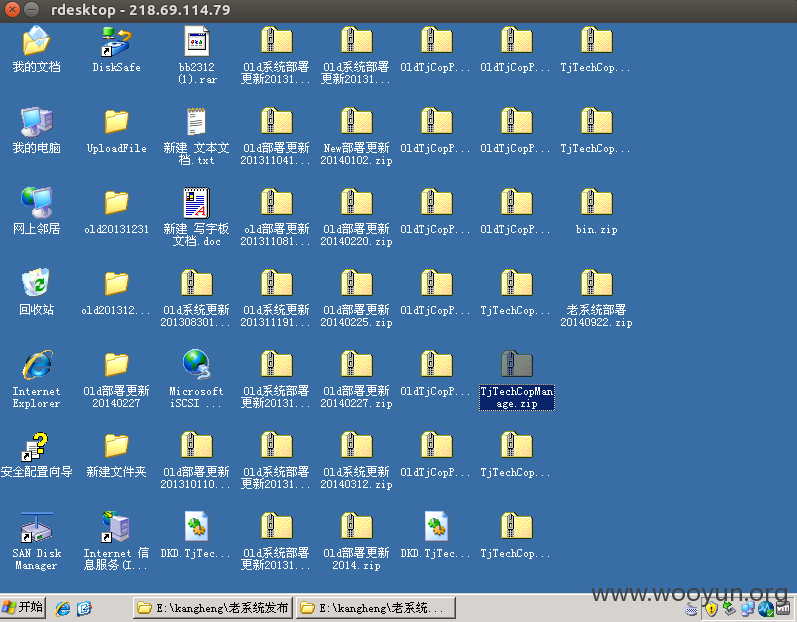Launch Internet Explorer from quick launch
Screen dimensions: 797x622
[x=63, y=608]
